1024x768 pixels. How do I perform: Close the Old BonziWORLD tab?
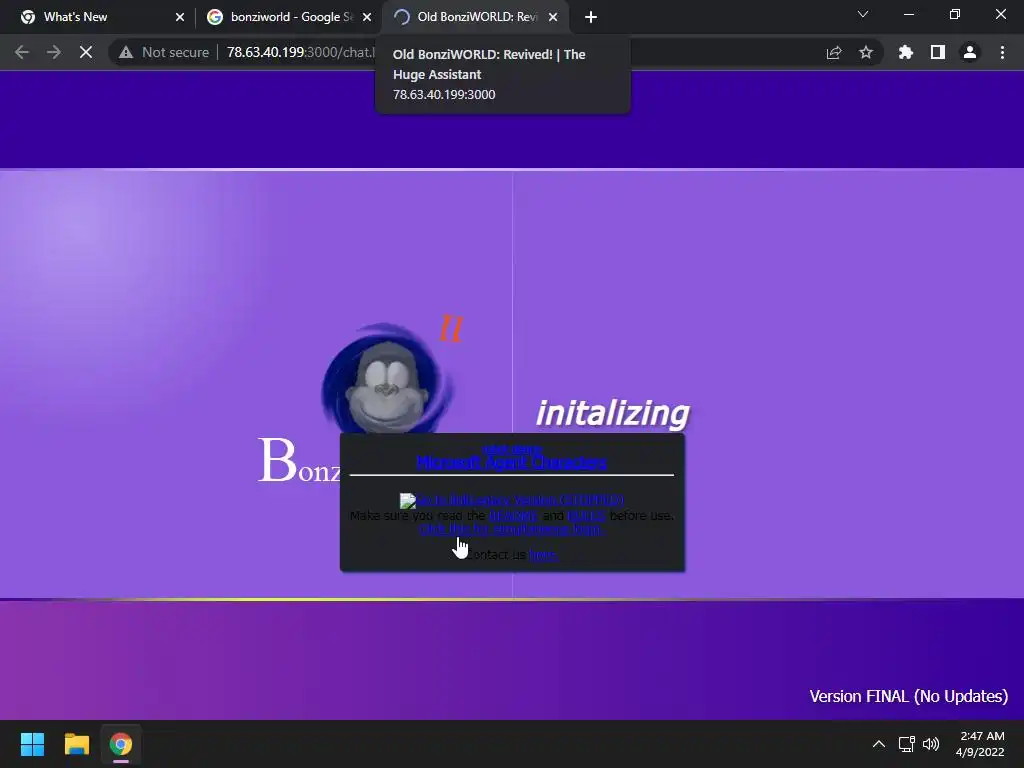click(553, 17)
